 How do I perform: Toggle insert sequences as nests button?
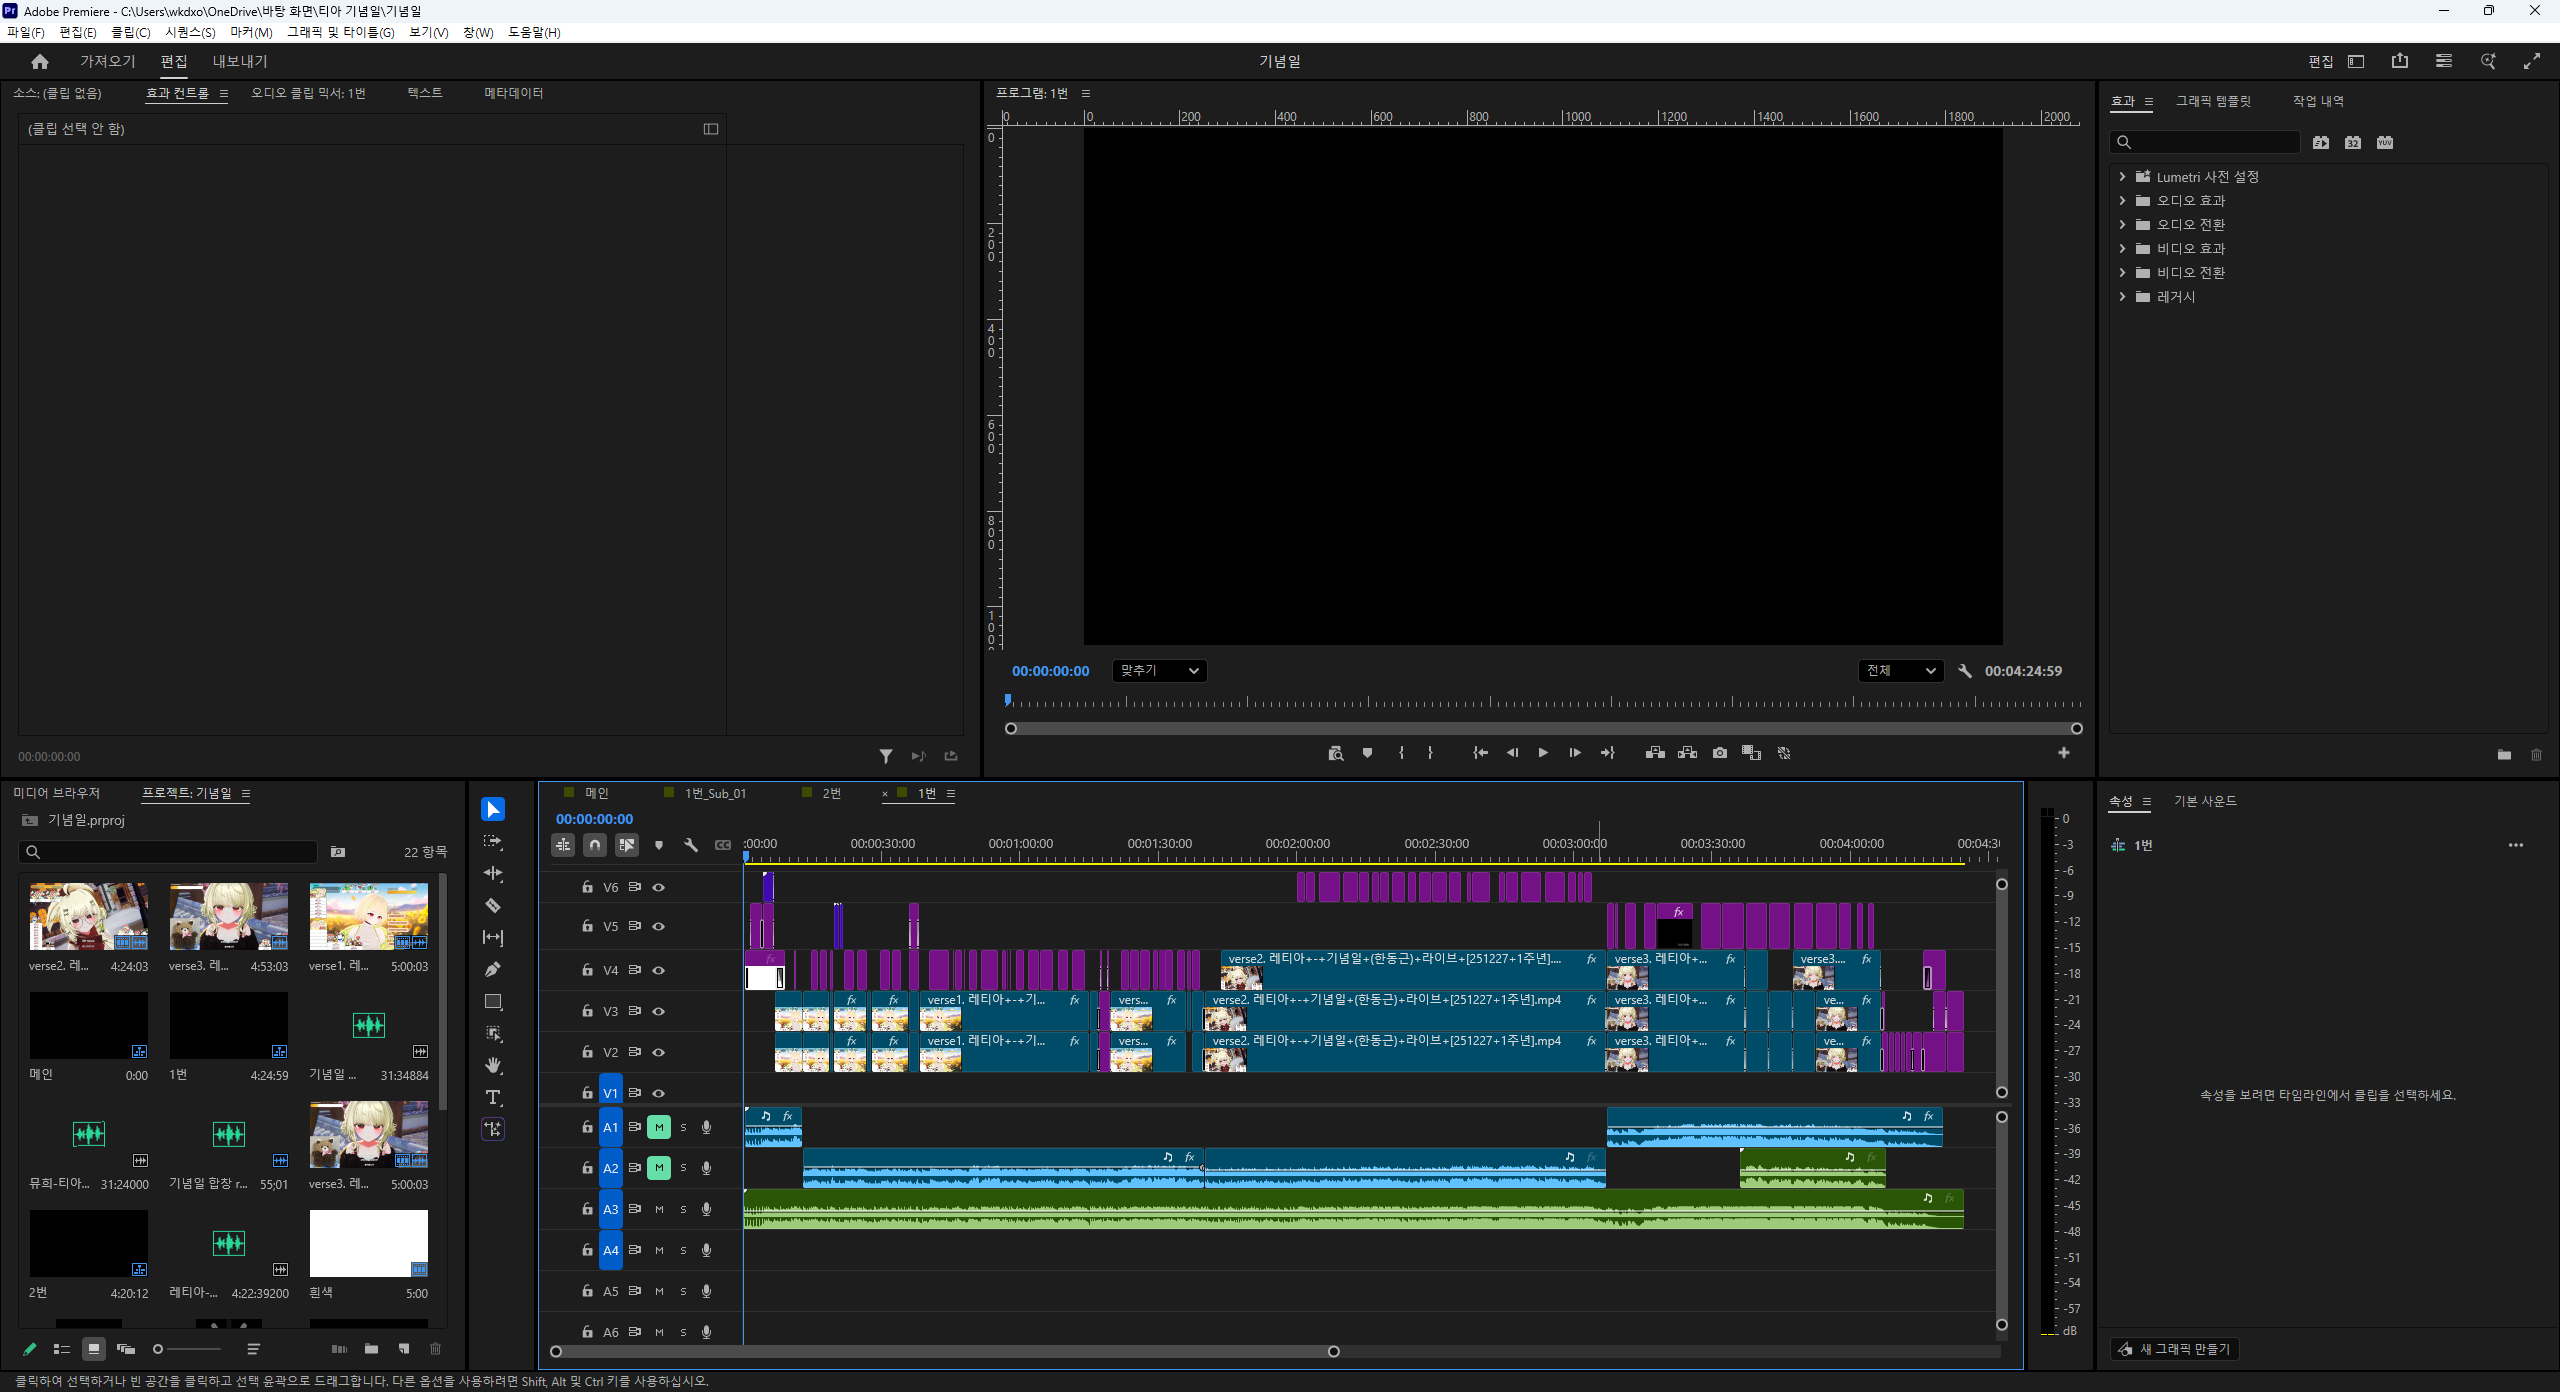(x=563, y=845)
